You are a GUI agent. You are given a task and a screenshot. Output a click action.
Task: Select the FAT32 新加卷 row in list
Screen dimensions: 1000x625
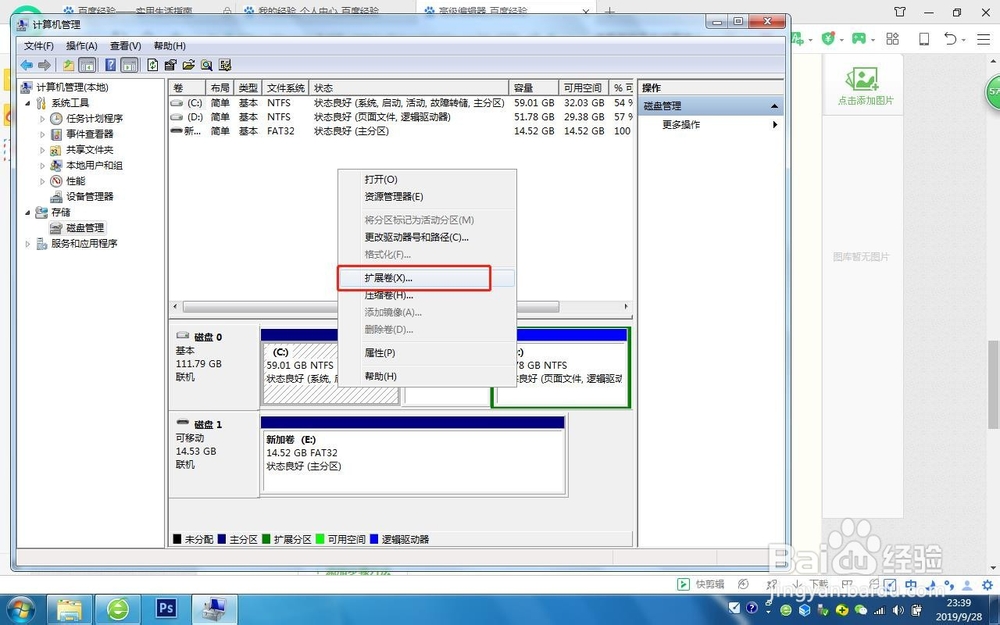click(401, 131)
